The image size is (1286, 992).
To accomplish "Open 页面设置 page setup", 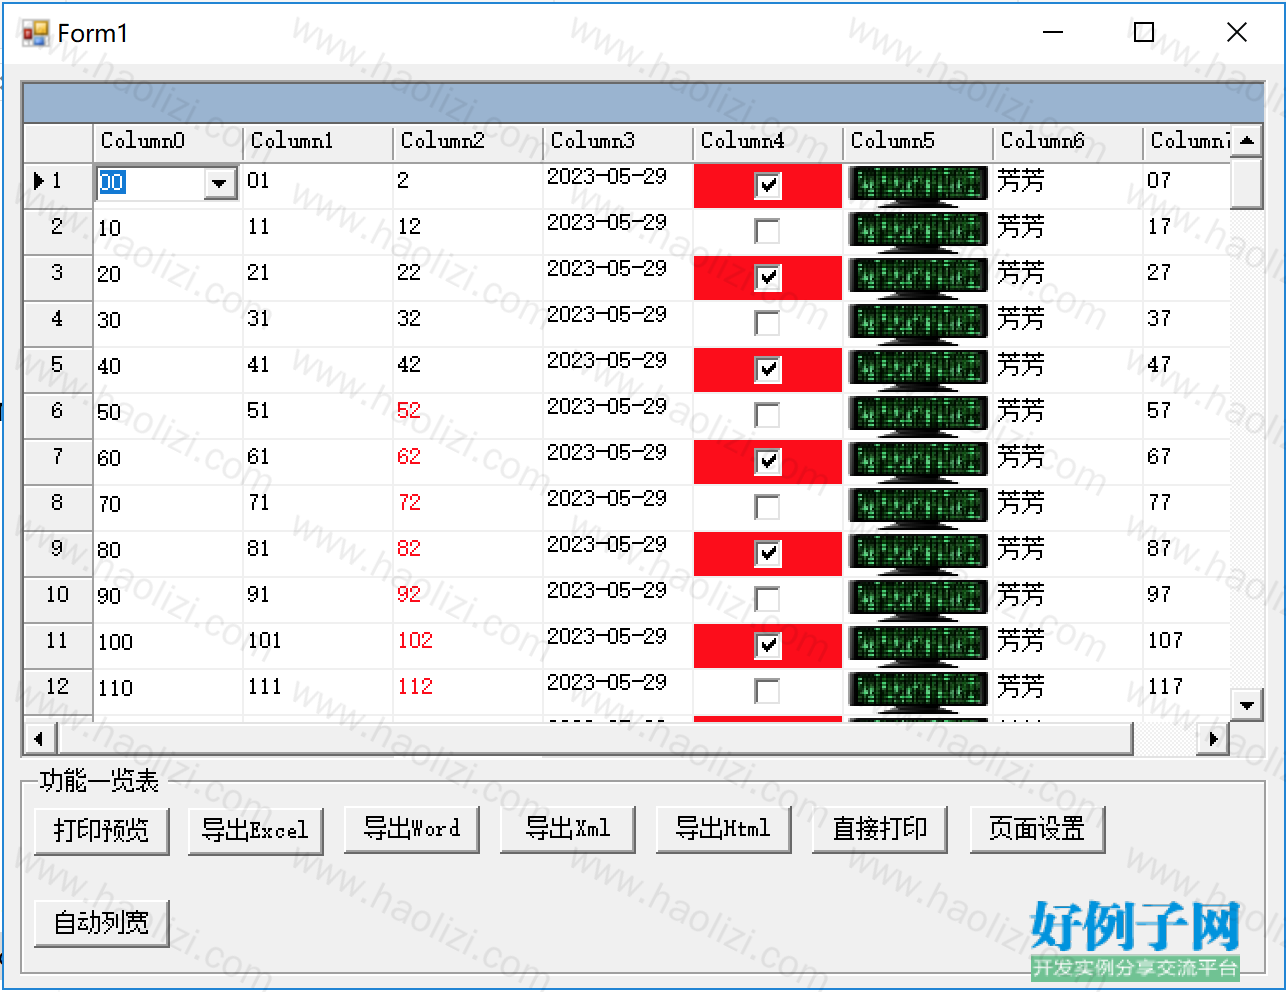I will [1037, 829].
